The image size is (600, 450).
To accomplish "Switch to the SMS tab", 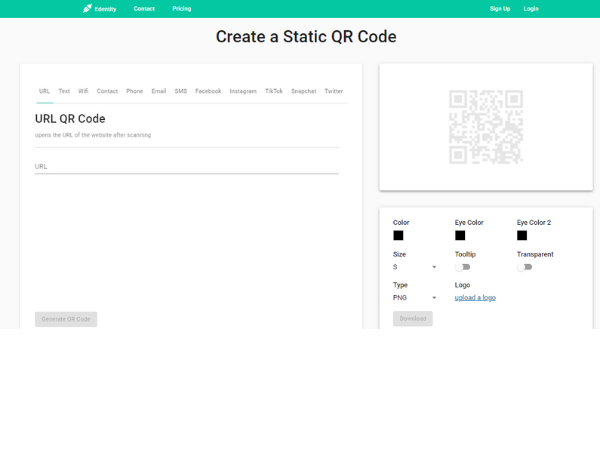I will pos(181,91).
